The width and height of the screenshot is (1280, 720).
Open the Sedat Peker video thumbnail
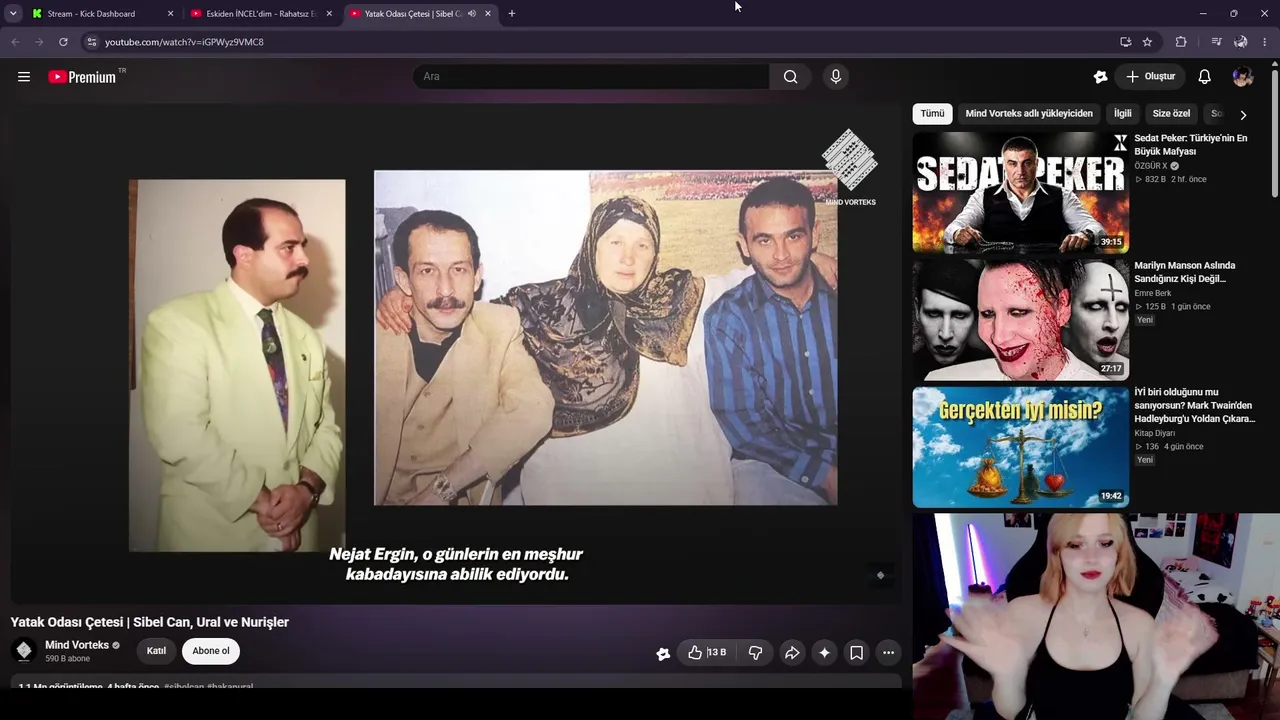pos(1020,192)
